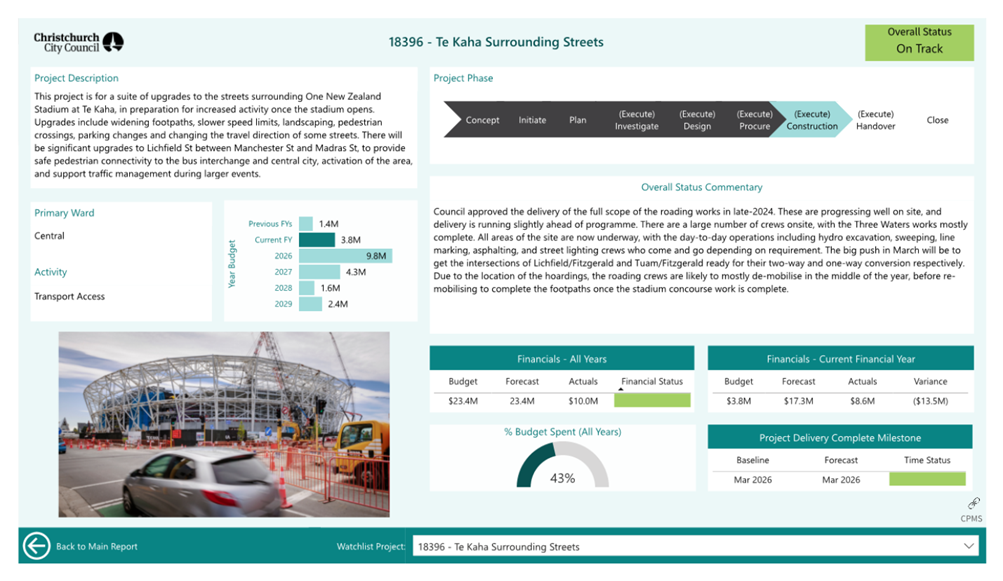1003x581 pixels.
Task: Click the Previous FYs 1.4M bar
Action: click(x=306, y=224)
